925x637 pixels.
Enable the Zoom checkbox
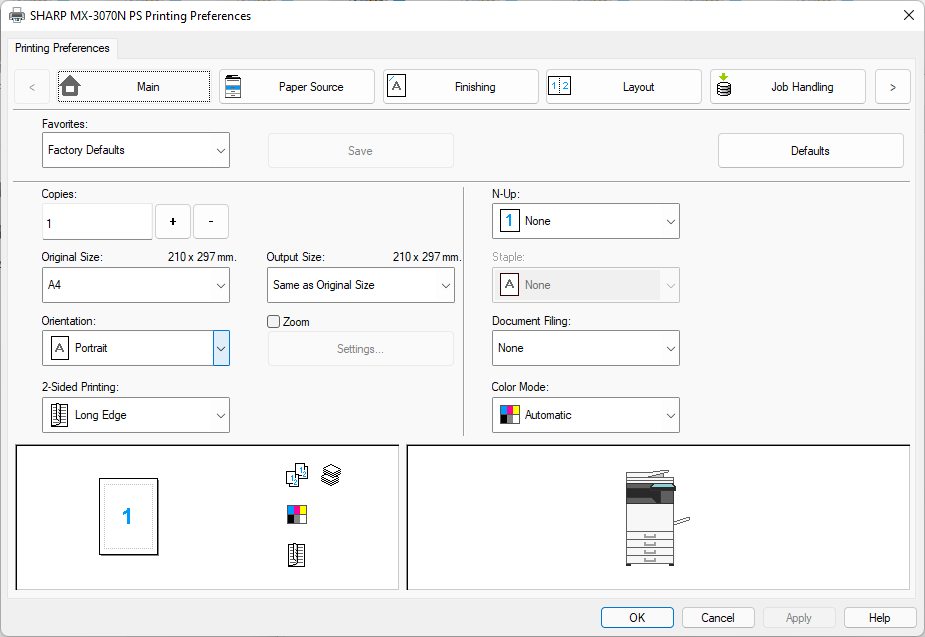pos(274,322)
